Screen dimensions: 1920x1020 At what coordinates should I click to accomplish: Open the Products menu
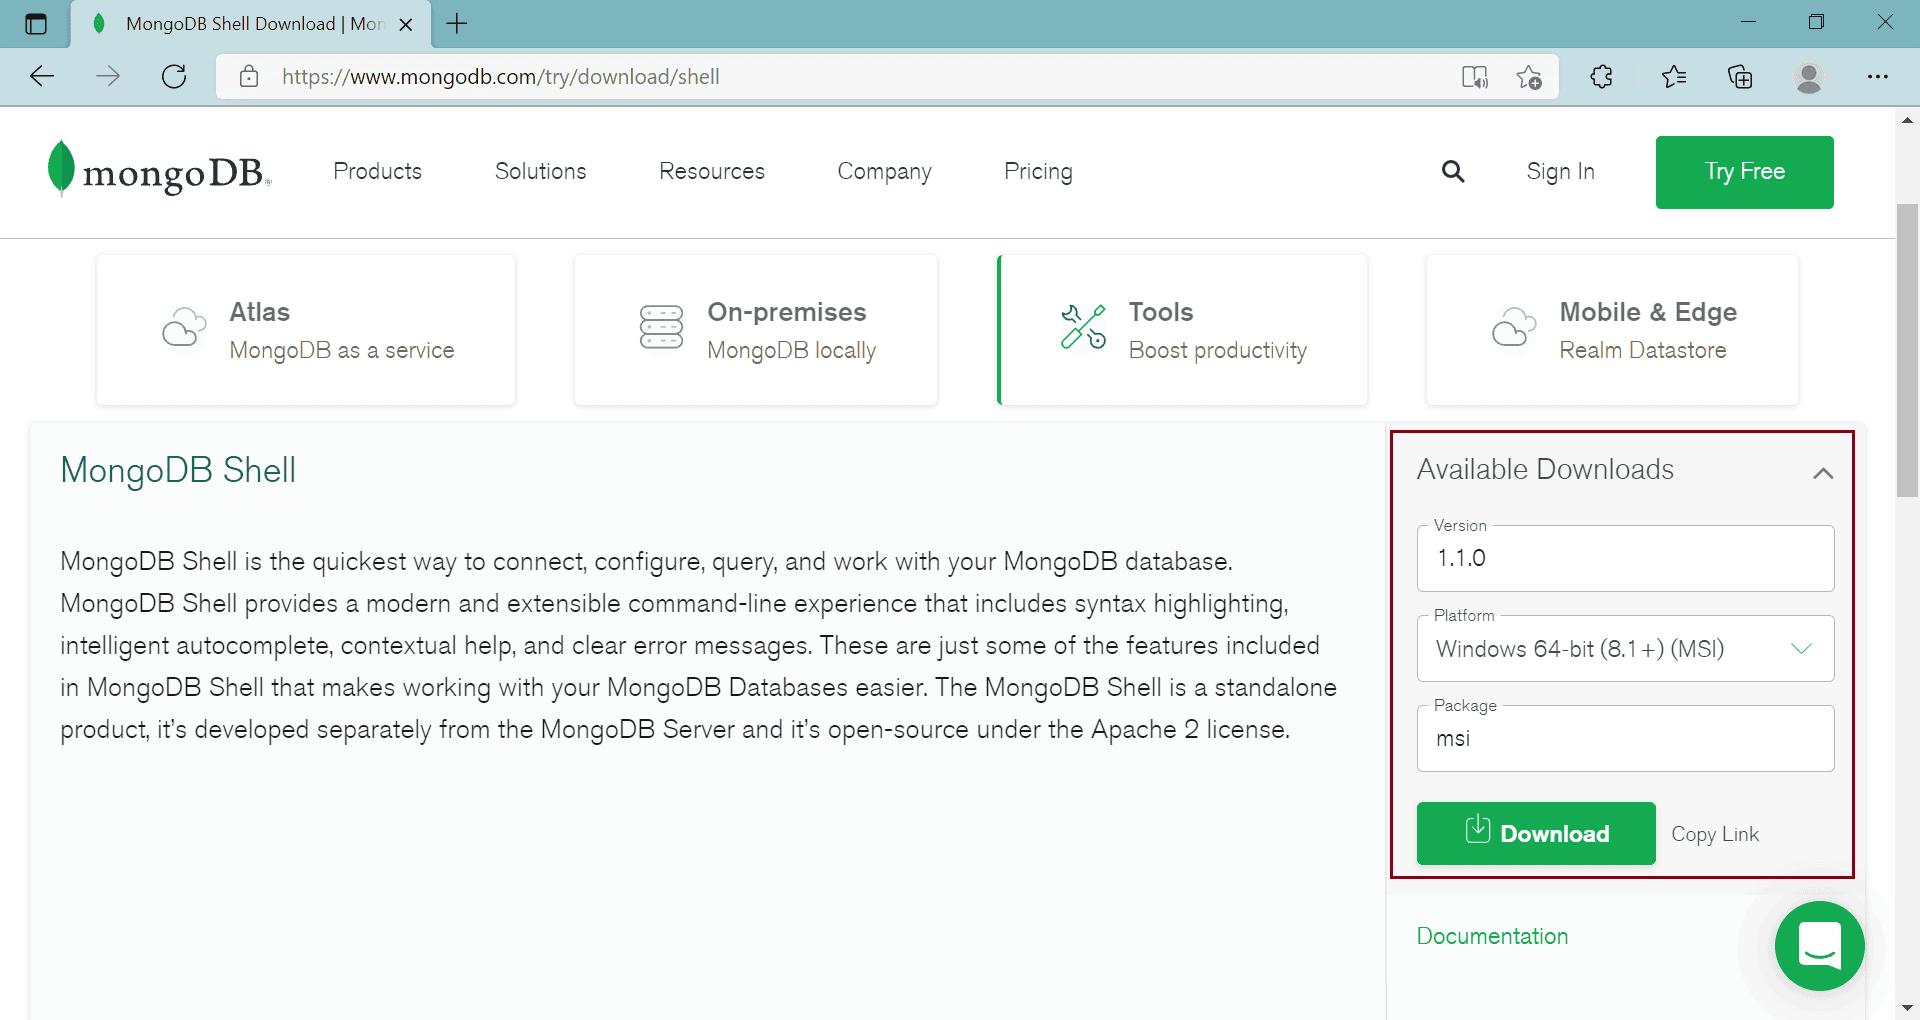pyautogui.click(x=377, y=171)
